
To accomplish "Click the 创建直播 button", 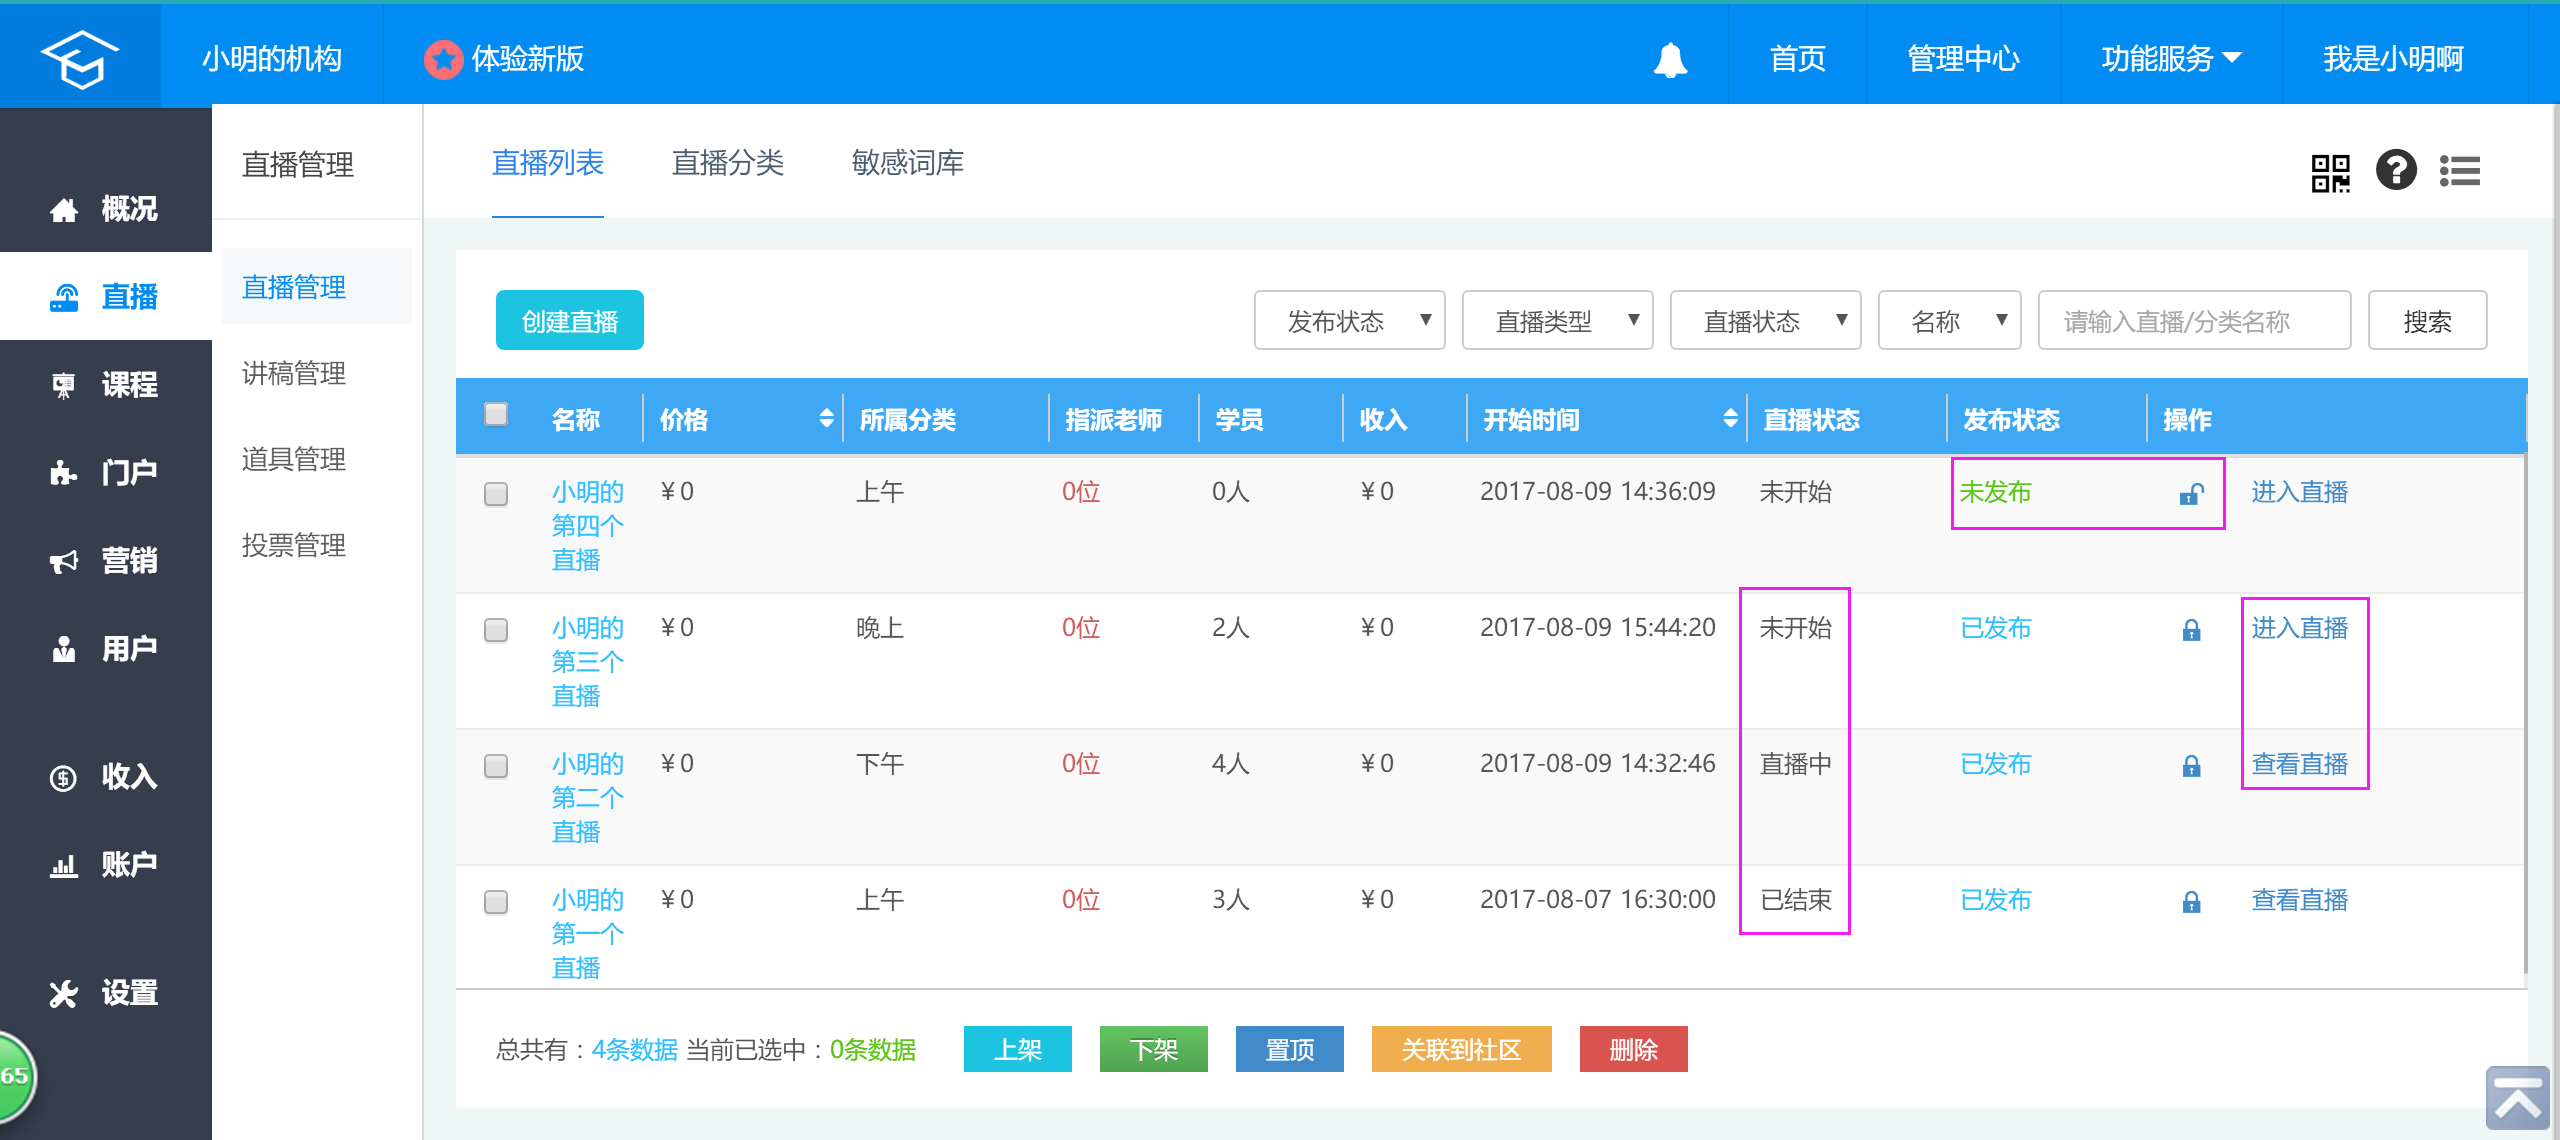I will (x=569, y=321).
